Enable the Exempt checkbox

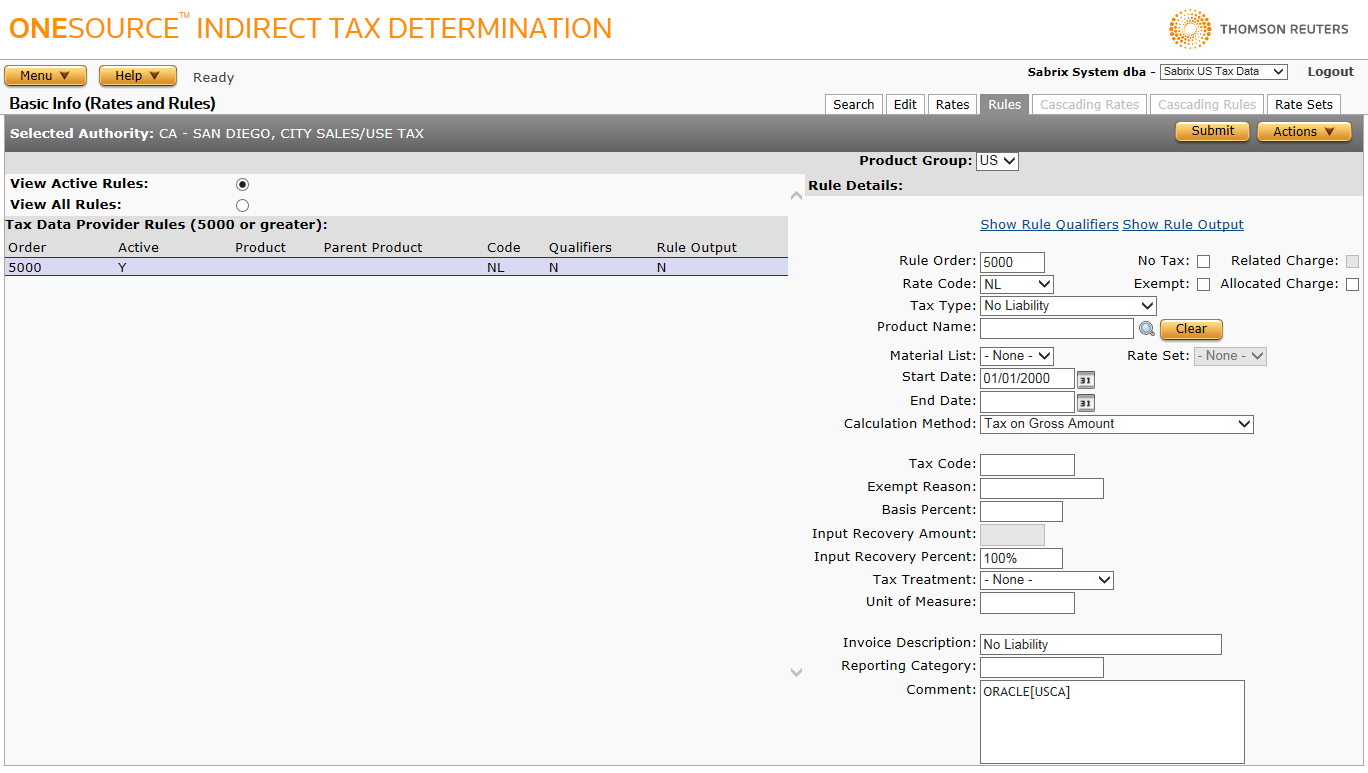[1203, 285]
